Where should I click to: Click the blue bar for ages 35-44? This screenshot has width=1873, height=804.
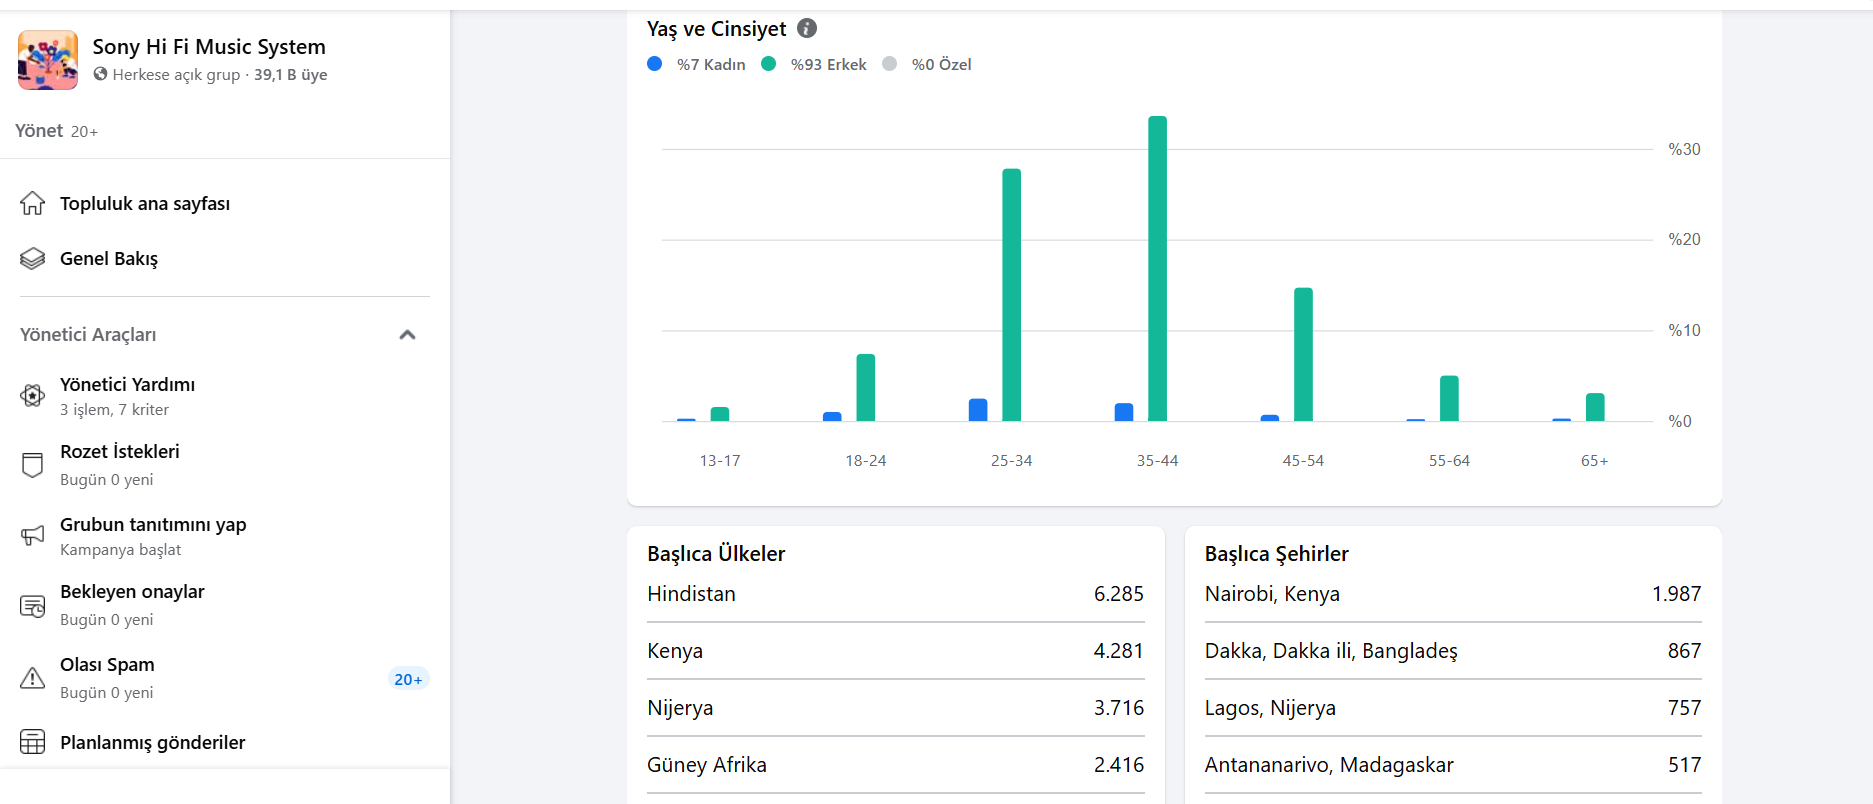[x=1124, y=412]
